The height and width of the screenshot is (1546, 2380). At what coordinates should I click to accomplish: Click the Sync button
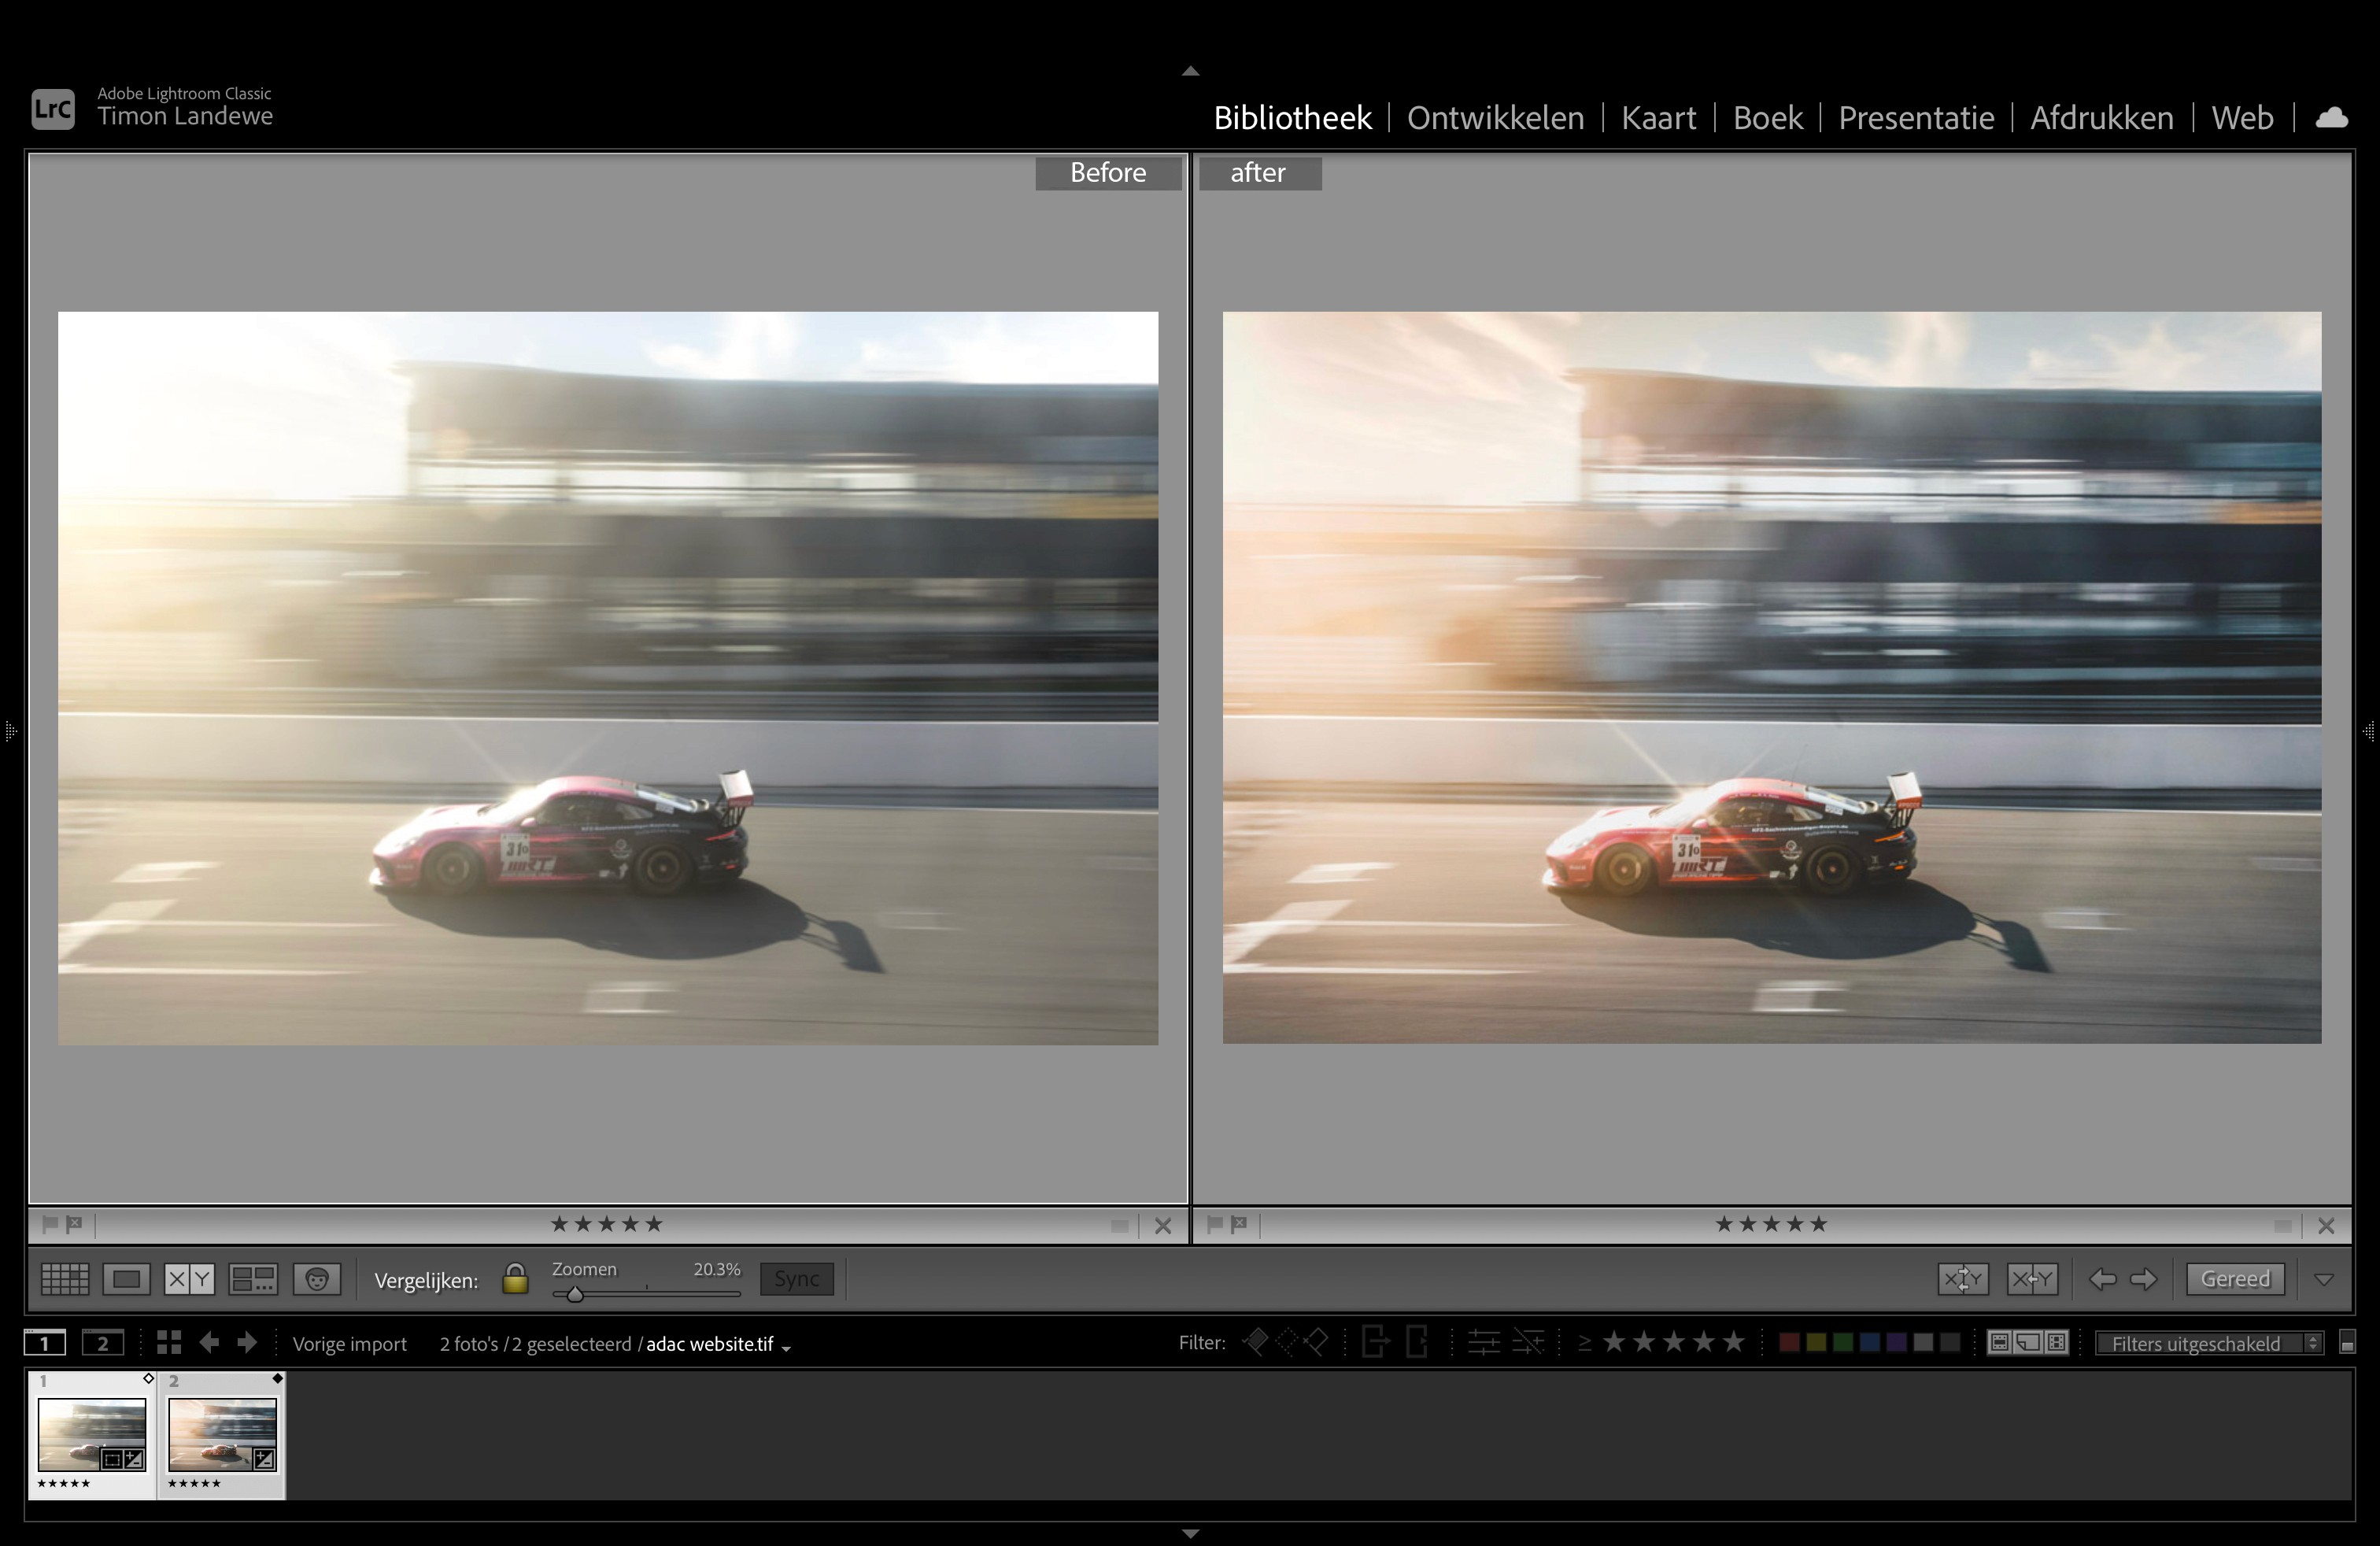pos(796,1279)
